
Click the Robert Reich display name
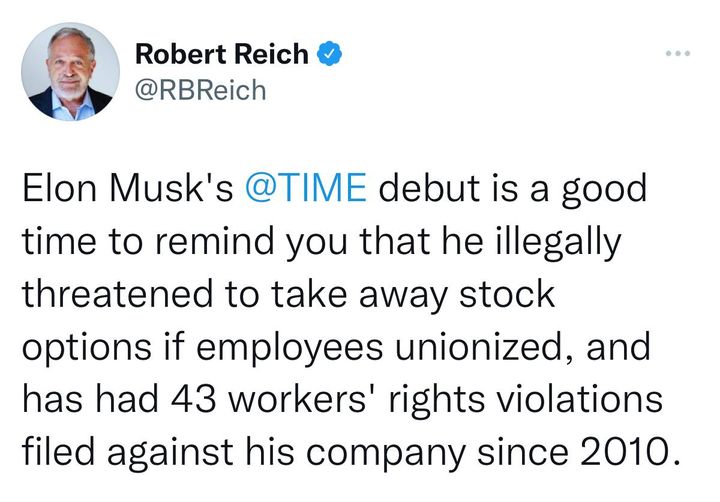[221, 55]
